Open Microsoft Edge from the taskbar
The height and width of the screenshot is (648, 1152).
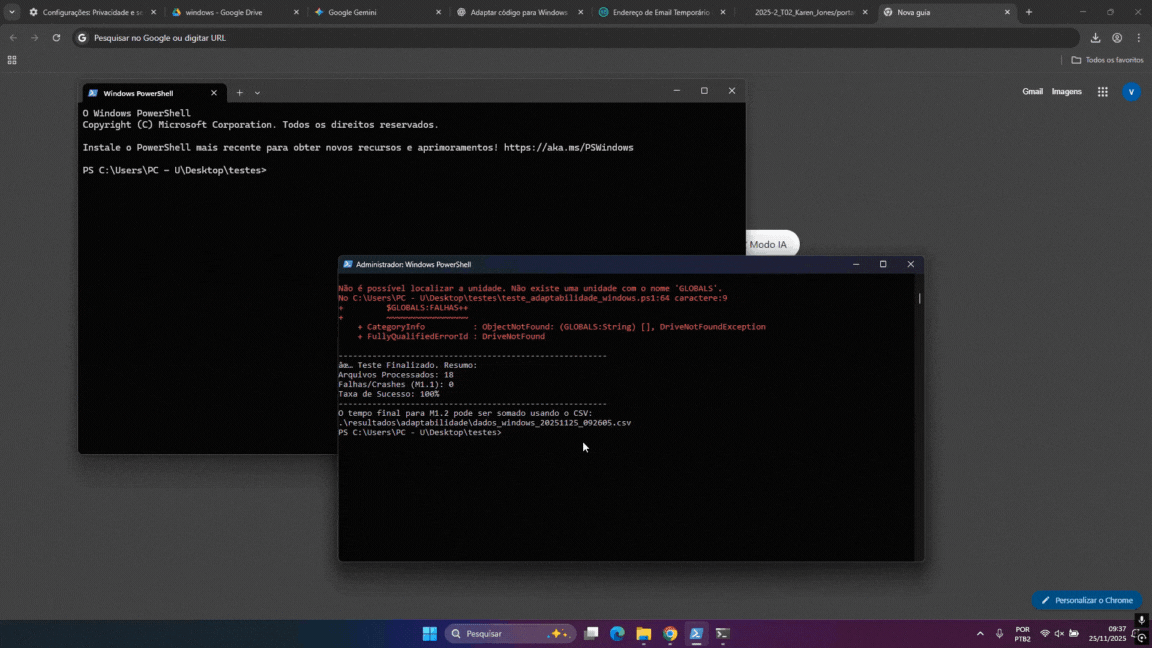tap(617, 634)
